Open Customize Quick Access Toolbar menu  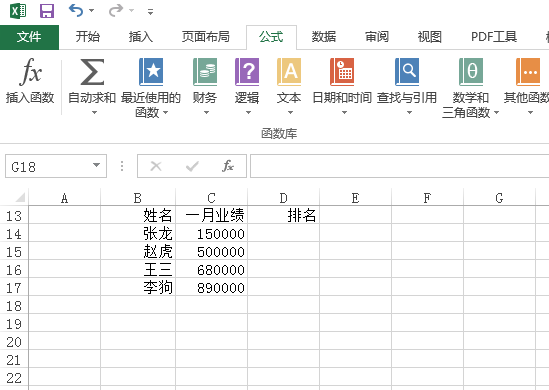151,12
